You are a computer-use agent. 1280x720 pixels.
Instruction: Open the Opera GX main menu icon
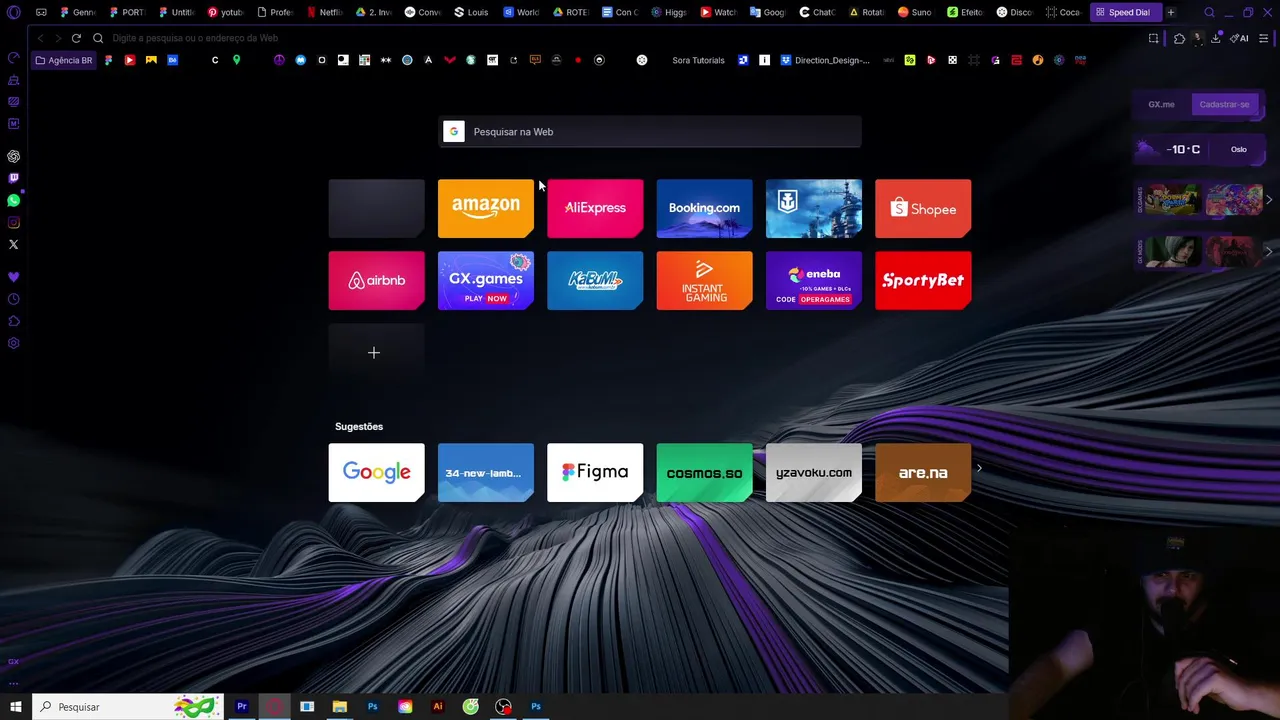[x=14, y=13]
